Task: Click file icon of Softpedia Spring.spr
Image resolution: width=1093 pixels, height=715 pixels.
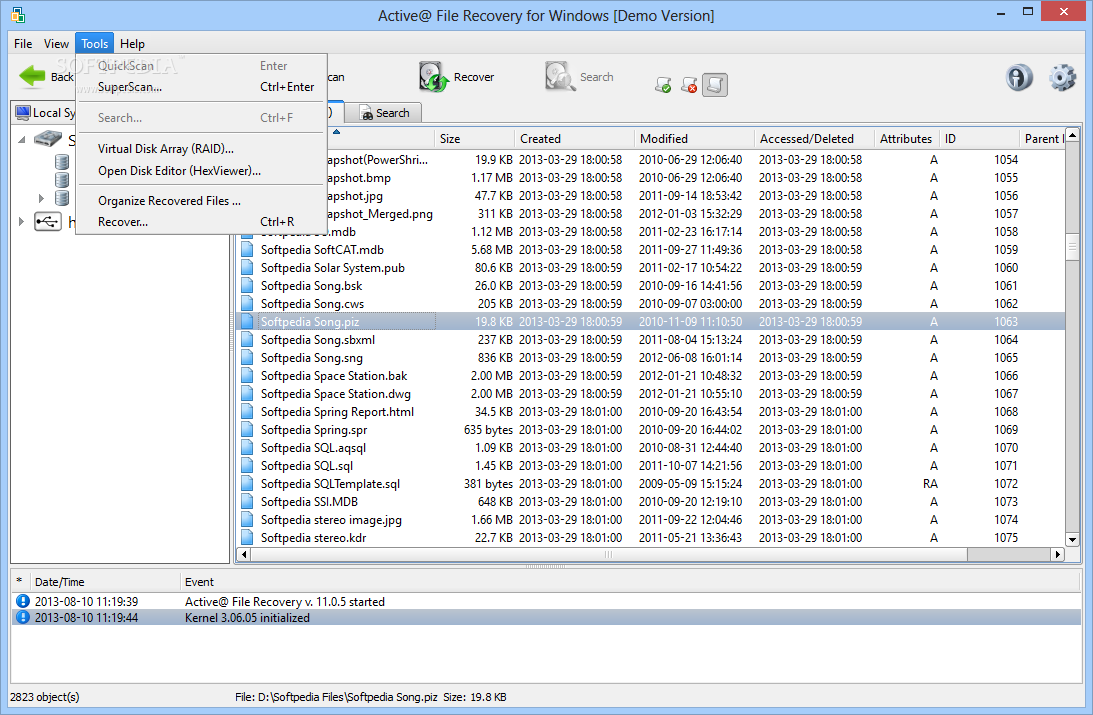Action: click(x=247, y=429)
